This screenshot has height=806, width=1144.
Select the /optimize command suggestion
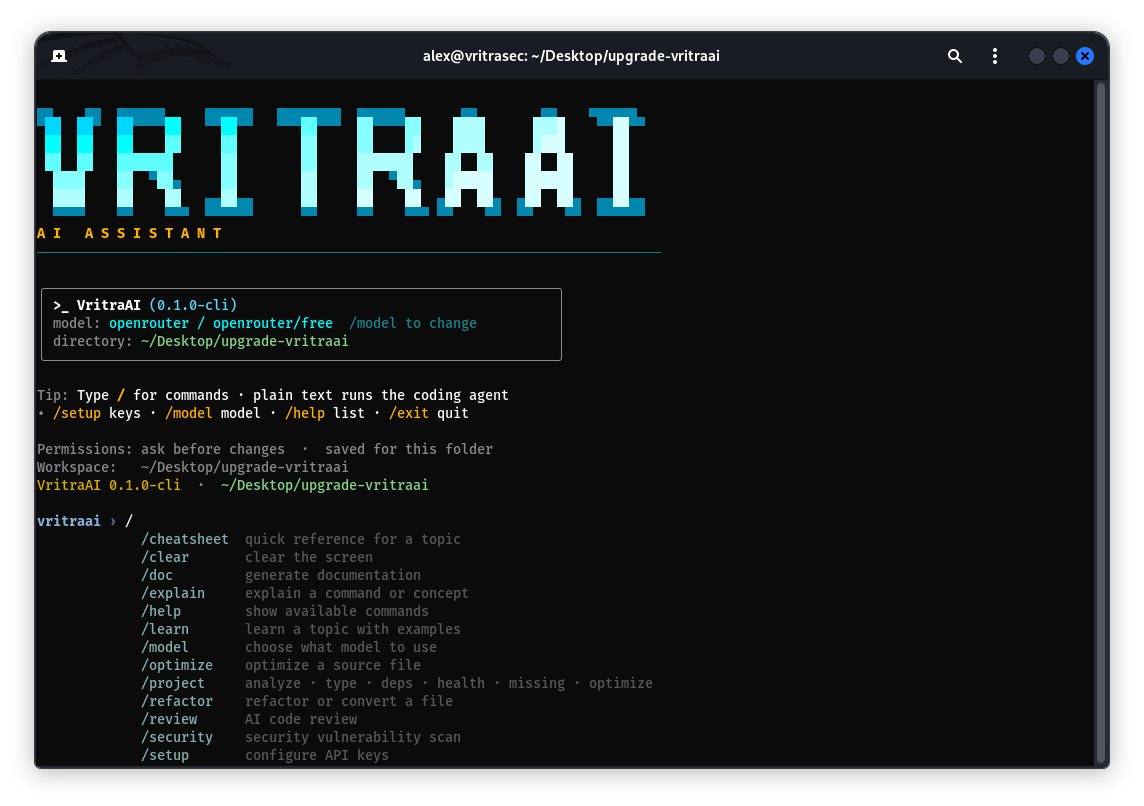click(177, 665)
